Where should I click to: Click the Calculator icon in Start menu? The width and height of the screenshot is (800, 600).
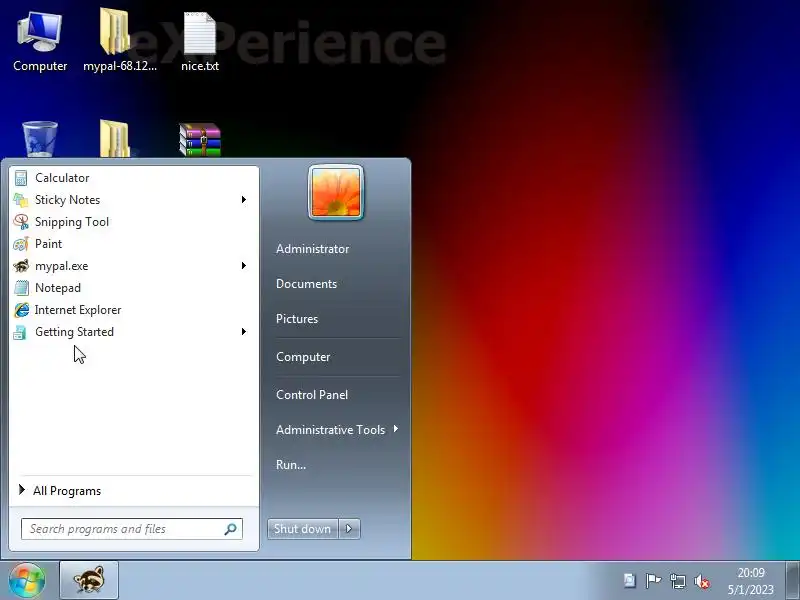[x=21, y=178]
